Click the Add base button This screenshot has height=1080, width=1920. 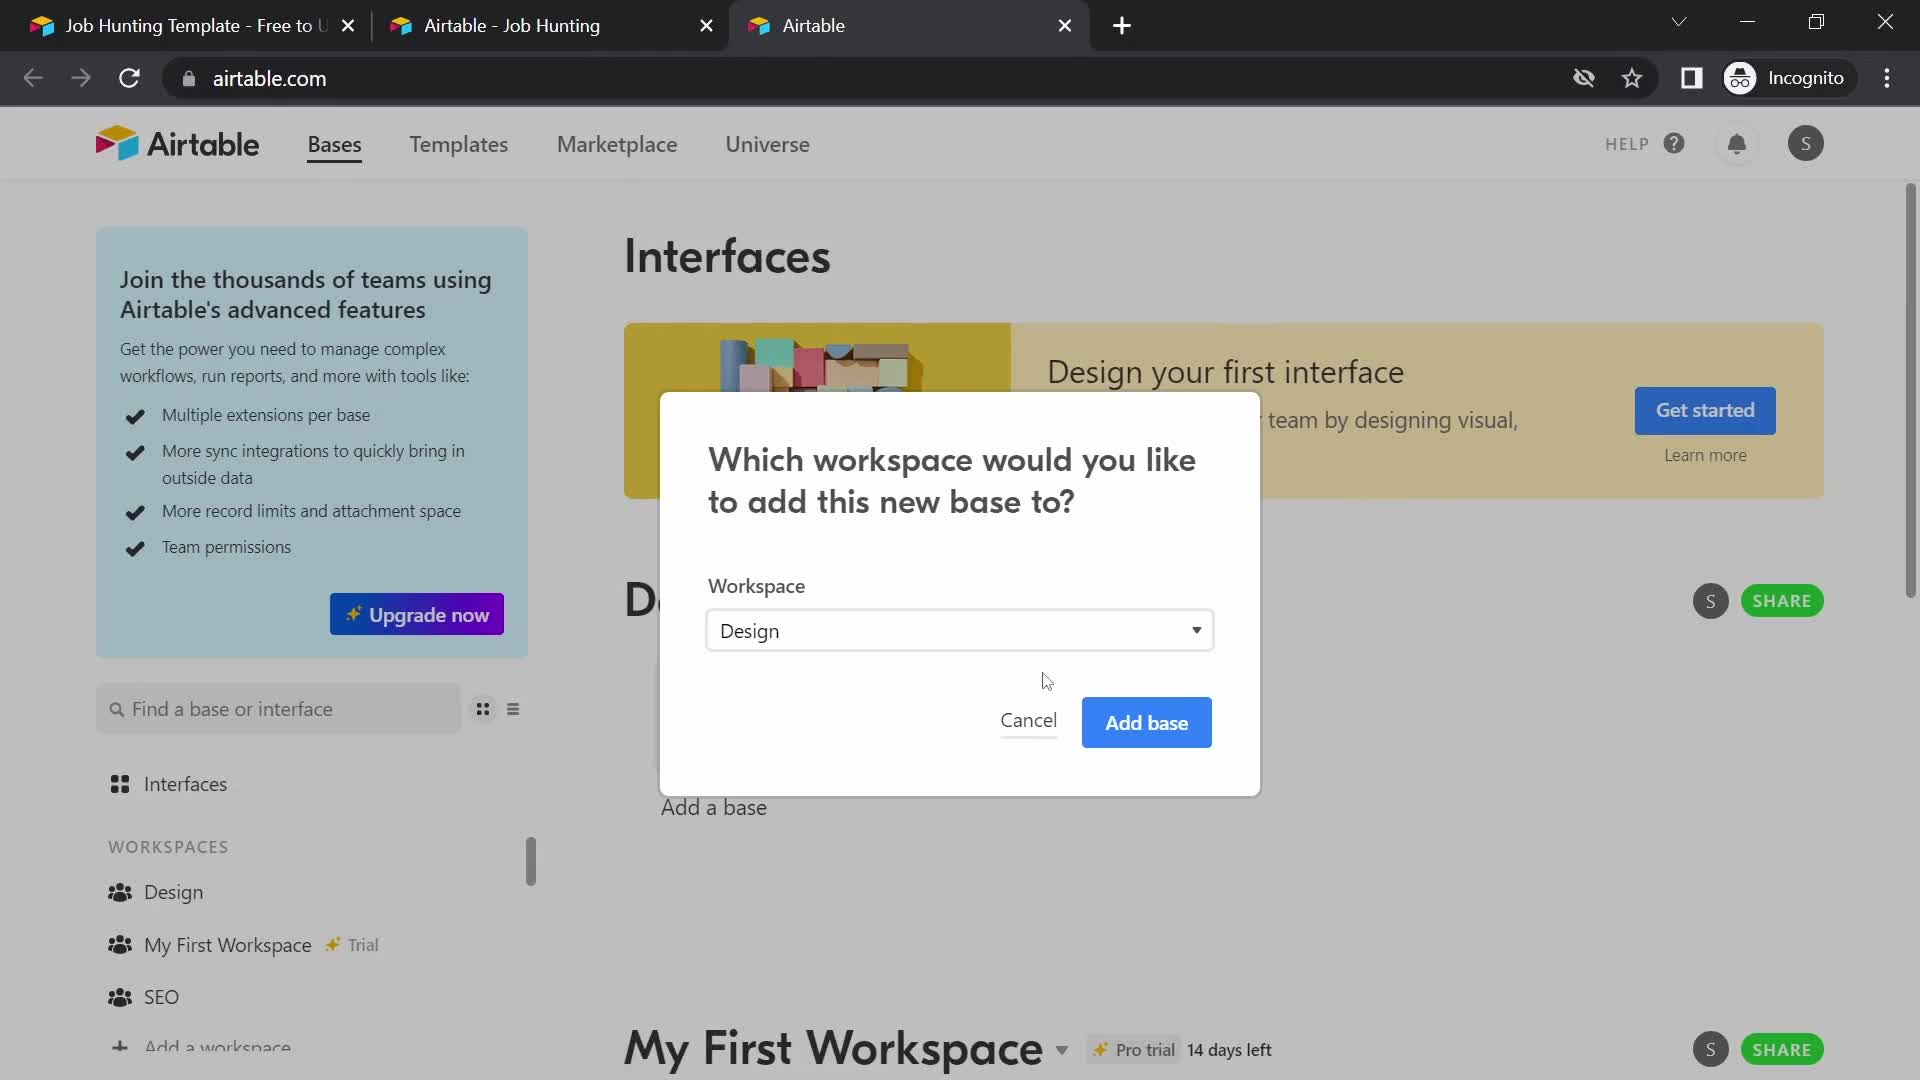pos(1146,721)
